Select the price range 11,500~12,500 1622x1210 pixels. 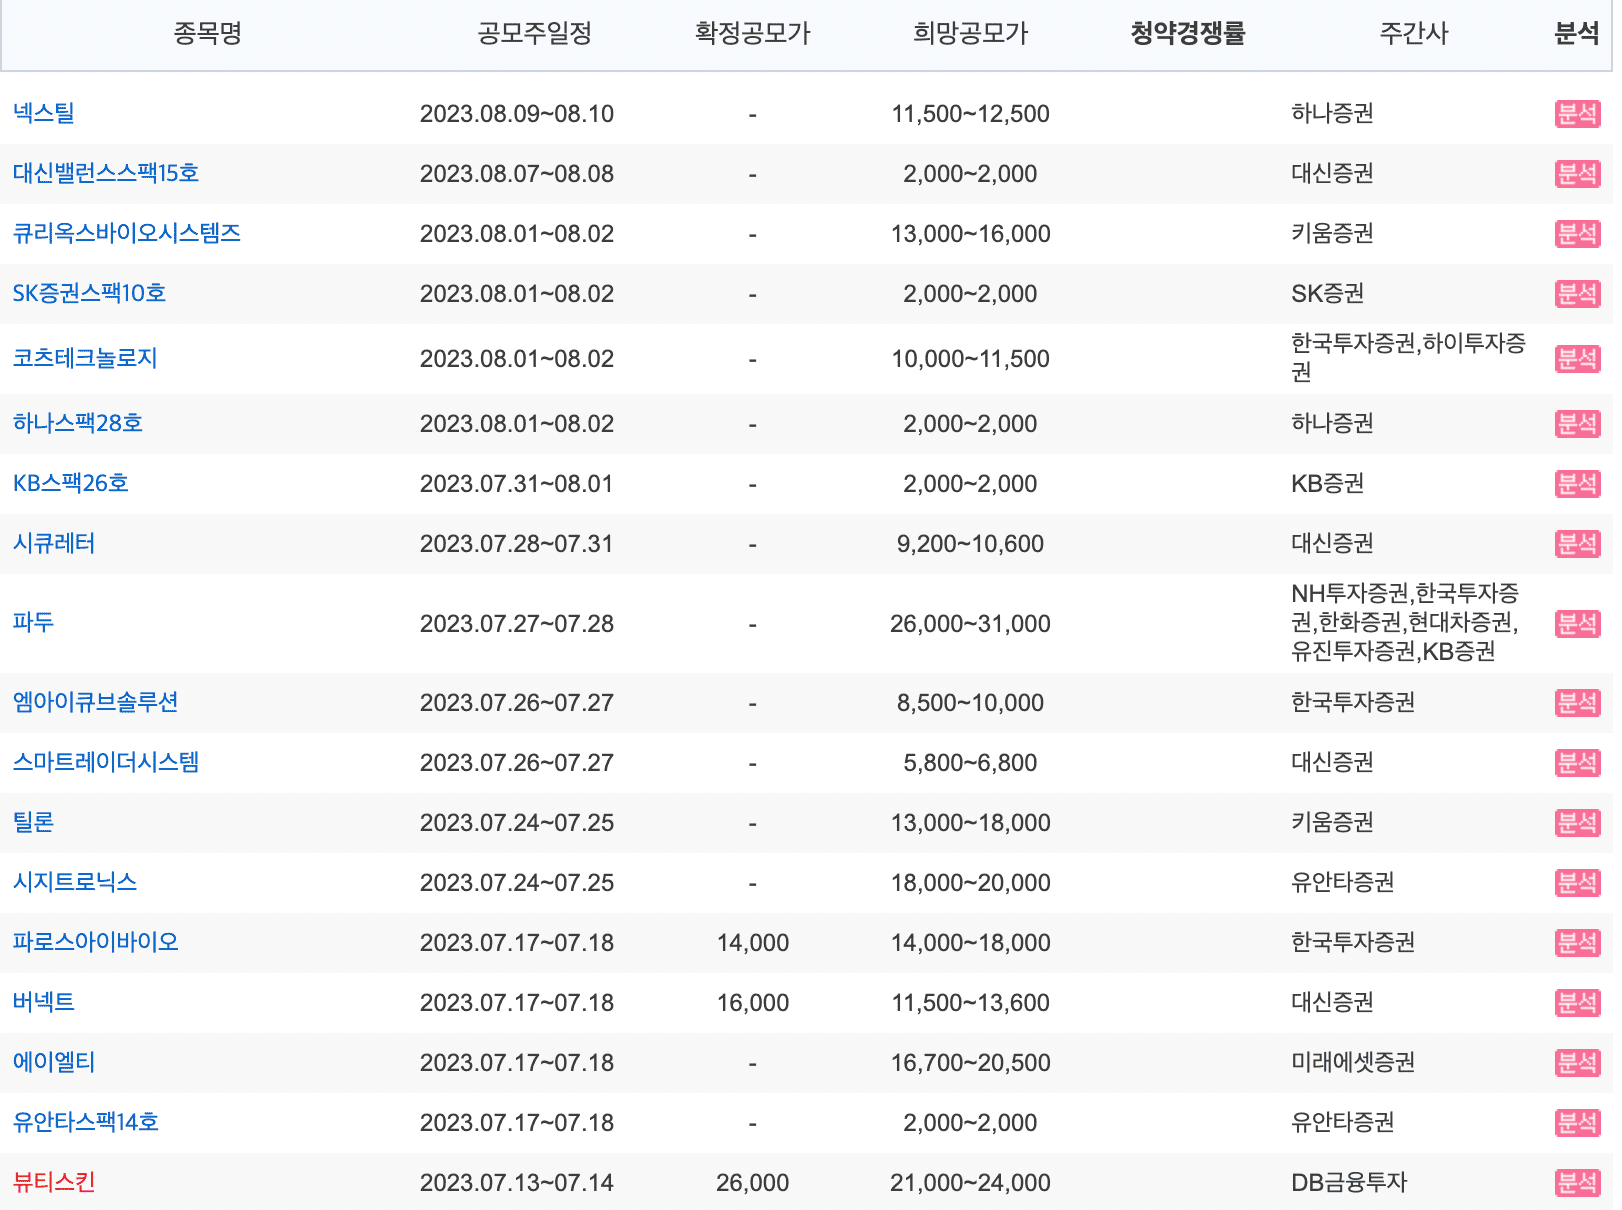[971, 114]
